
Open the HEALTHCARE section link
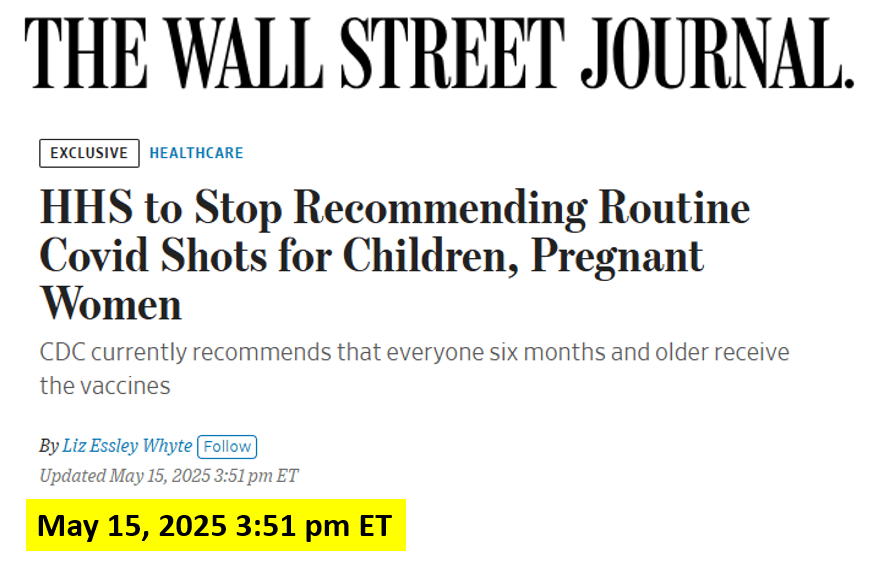(x=196, y=153)
